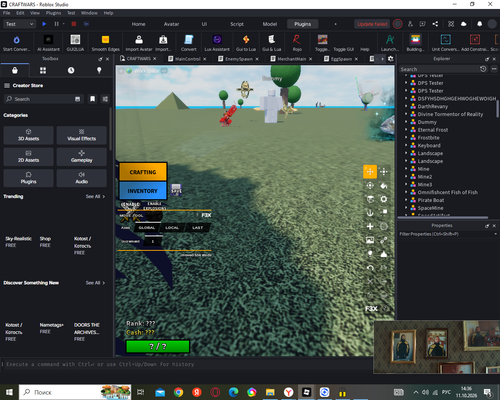Open the Import Avatar plugin
500x400 pixels.
[x=139, y=43]
